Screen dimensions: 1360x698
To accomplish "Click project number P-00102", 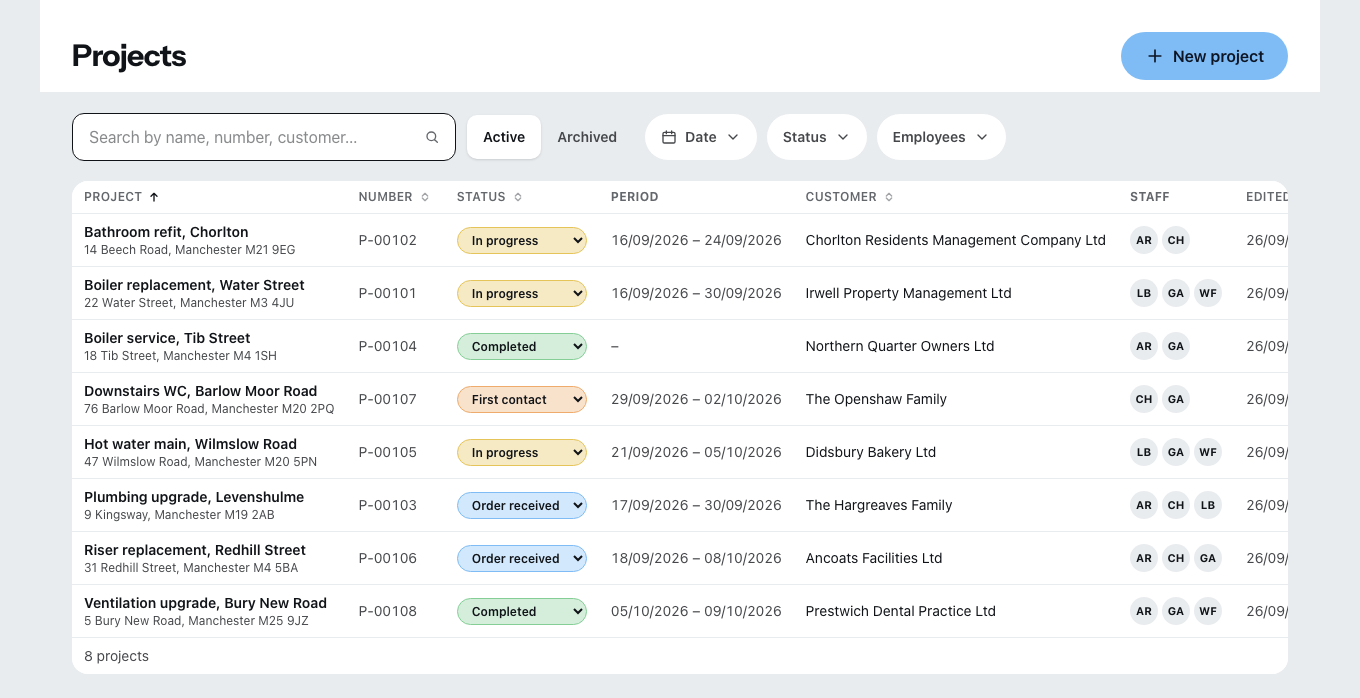I will [x=388, y=240].
